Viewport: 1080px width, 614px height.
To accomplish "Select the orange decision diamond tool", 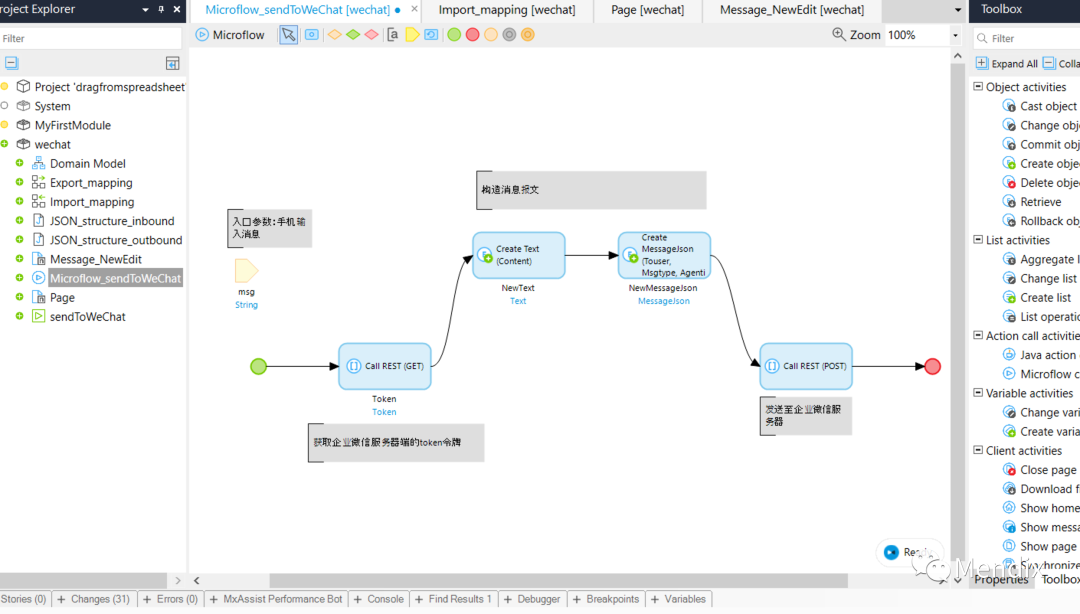I will (335, 34).
